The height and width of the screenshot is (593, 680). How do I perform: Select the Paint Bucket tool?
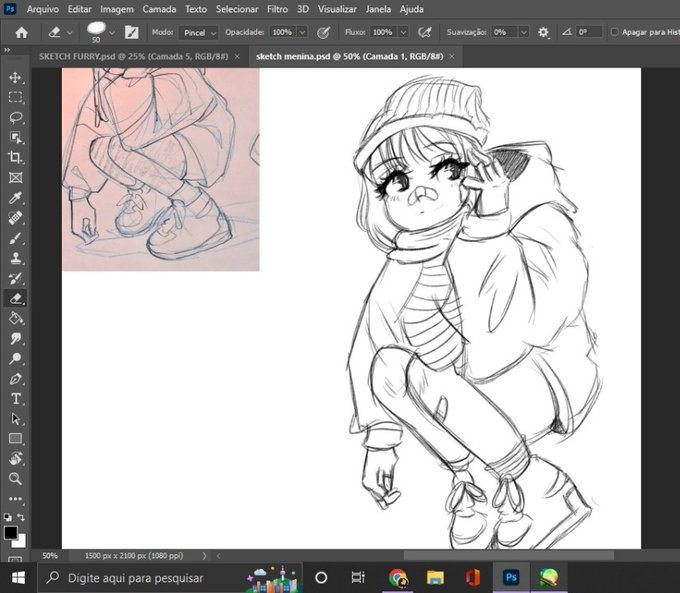(x=16, y=318)
